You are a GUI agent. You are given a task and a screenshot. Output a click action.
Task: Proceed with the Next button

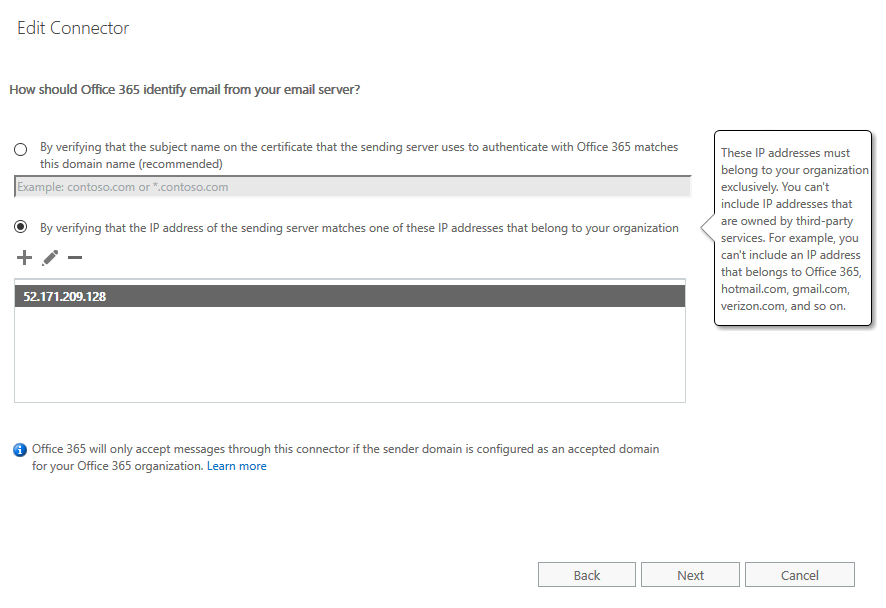690,575
